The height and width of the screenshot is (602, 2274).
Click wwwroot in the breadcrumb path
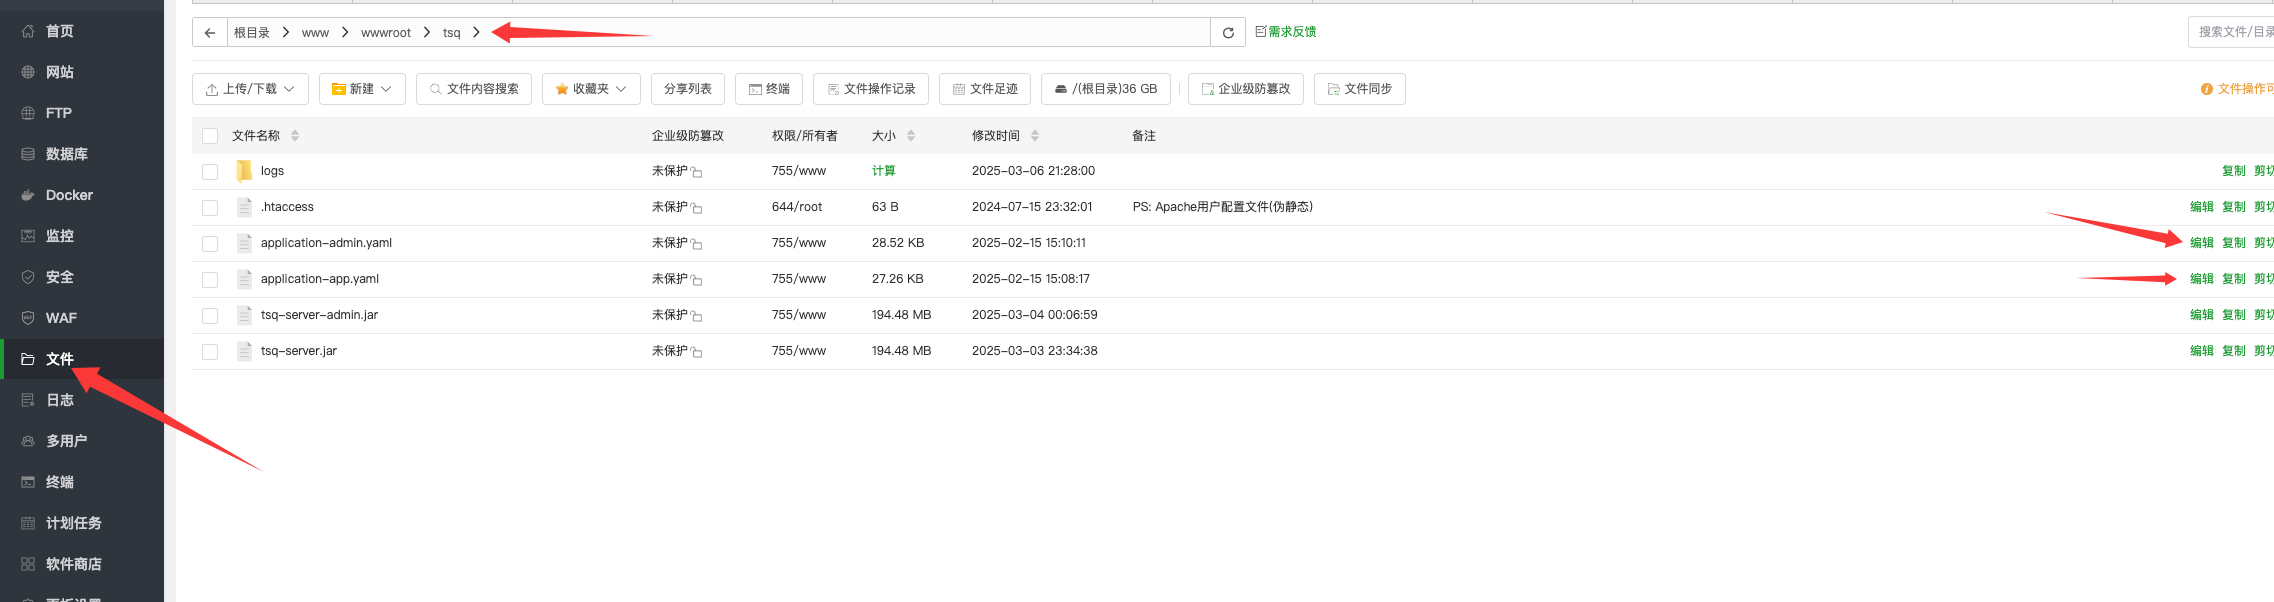pos(386,33)
